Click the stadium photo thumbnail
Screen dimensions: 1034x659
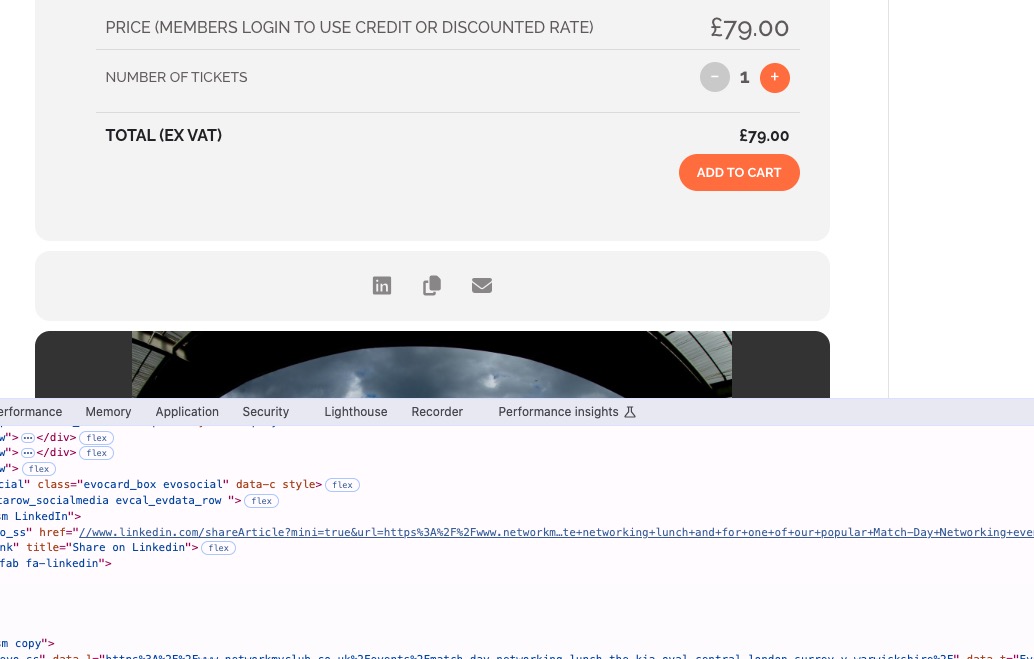click(432, 364)
